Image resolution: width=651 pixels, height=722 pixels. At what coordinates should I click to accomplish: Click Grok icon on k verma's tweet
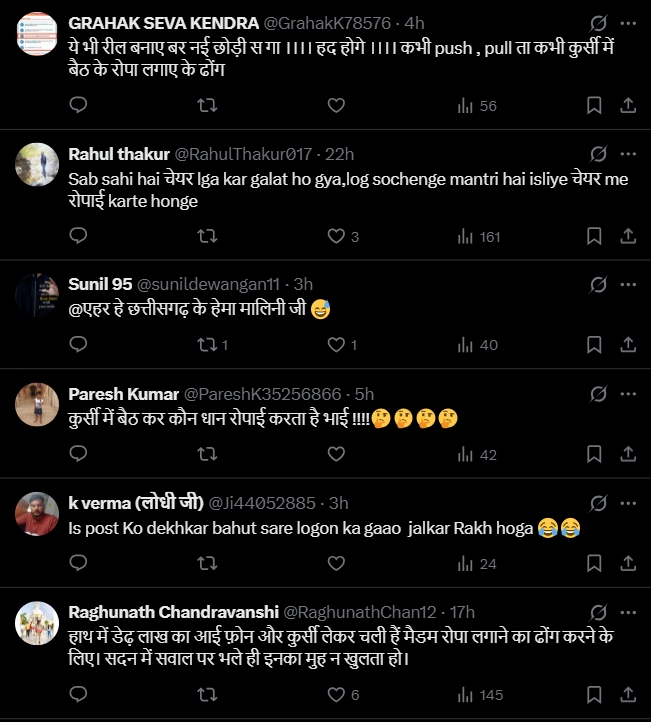click(598, 502)
